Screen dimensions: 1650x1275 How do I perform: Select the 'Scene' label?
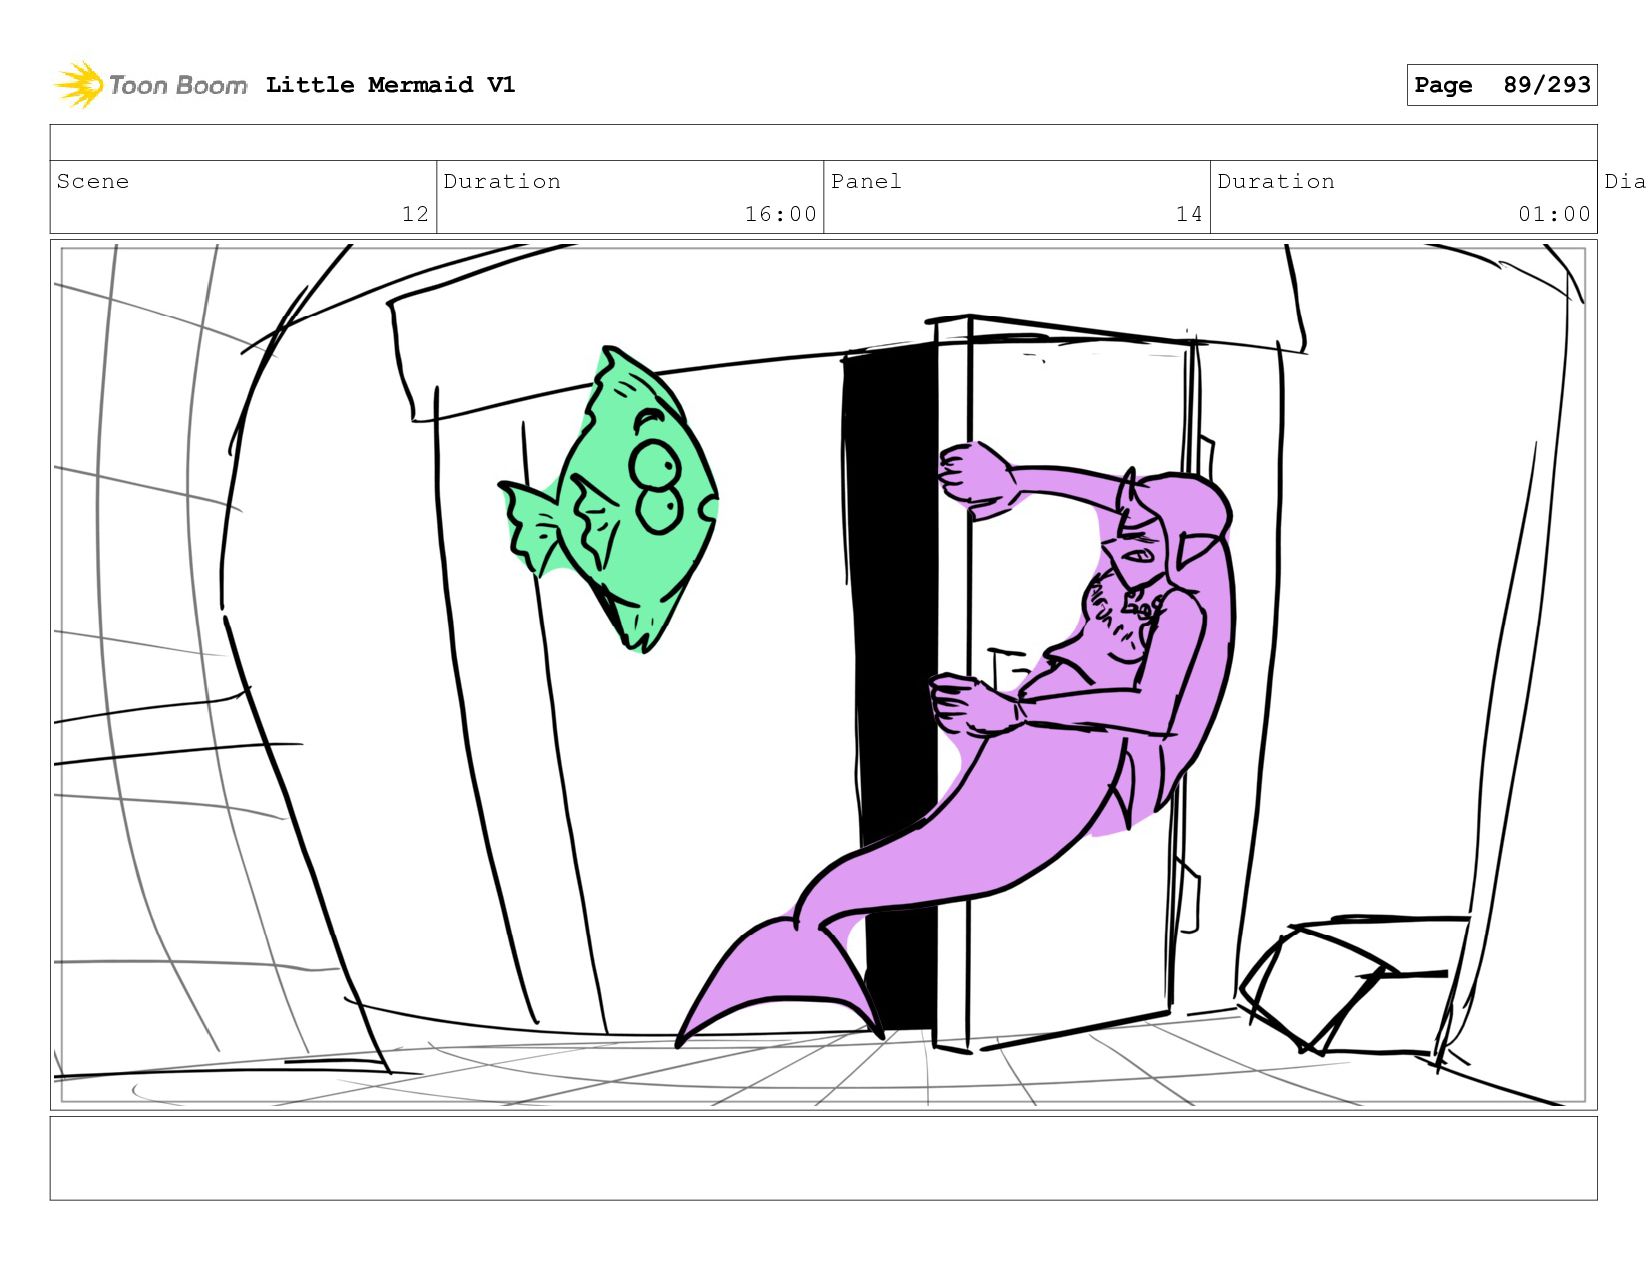[93, 181]
